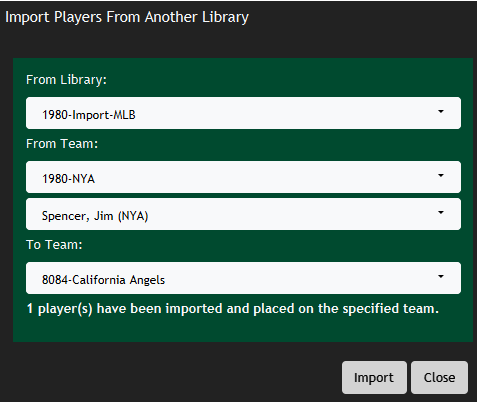Open the 1980-NYA team combo box

(x=243, y=177)
